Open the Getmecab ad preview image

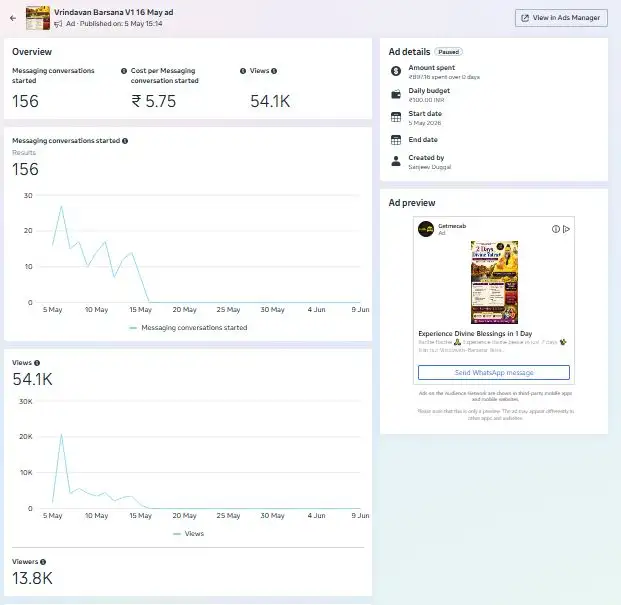494,282
